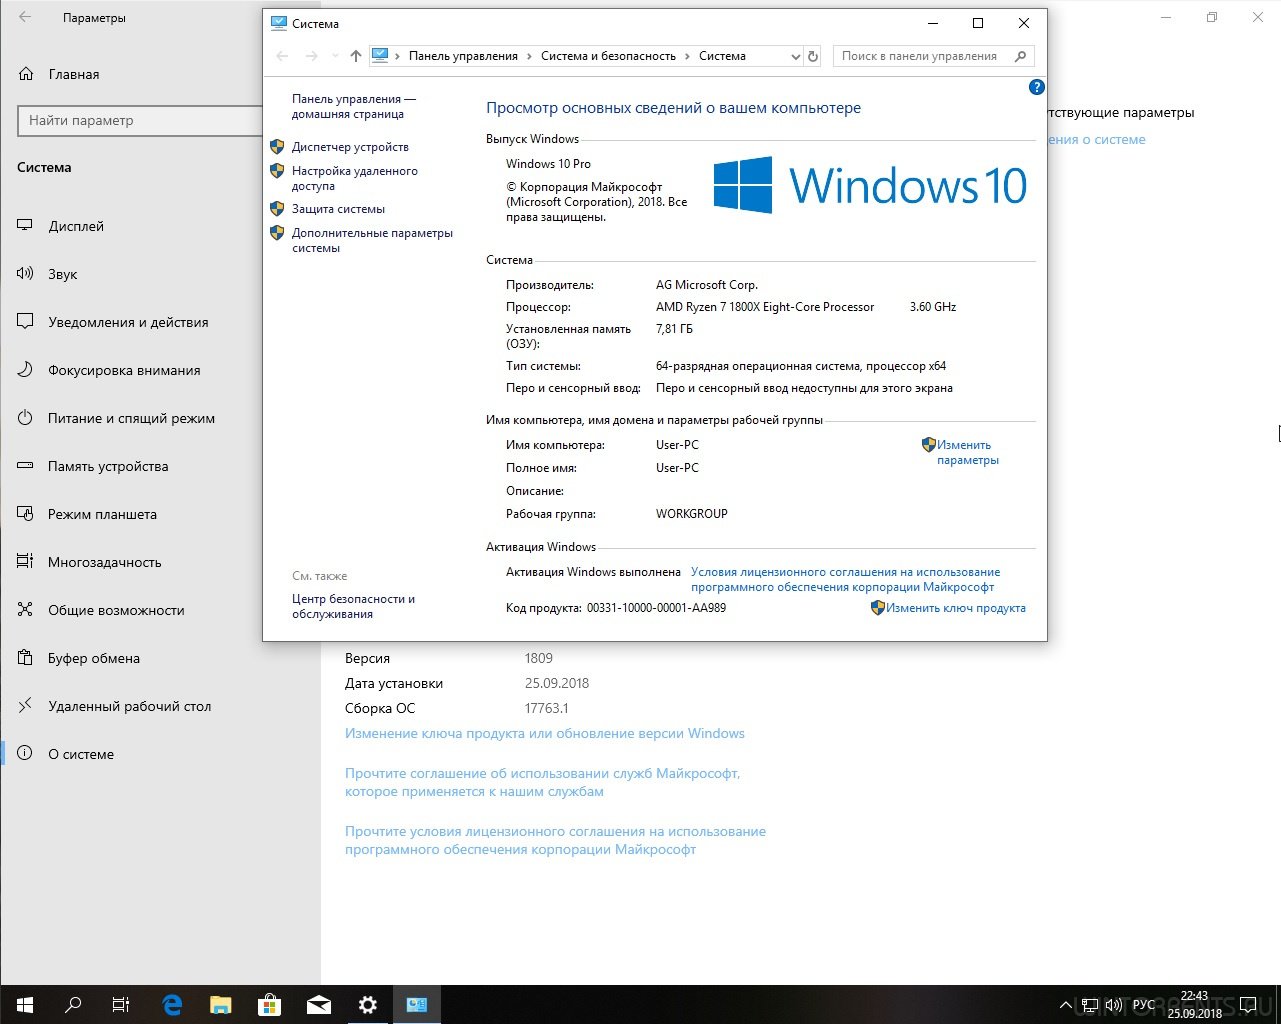The height and width of the screenshot is (1024, 1281).
Task: Show hidden tray icons chevron
Action: coord(1066,1005)
